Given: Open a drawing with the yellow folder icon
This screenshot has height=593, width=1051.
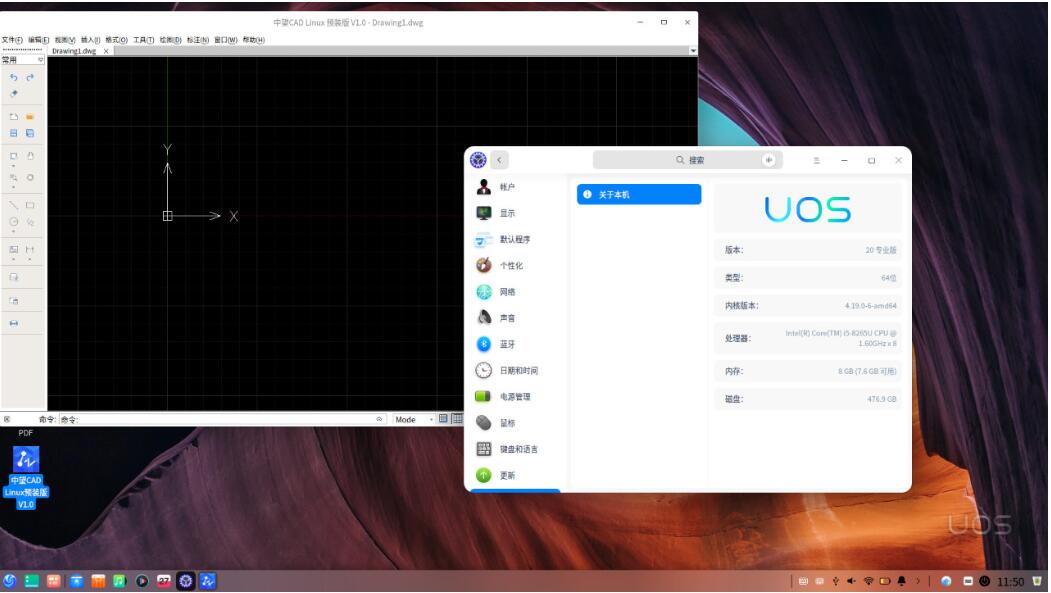Looking at the screenshot, I should tap(30, 117).
